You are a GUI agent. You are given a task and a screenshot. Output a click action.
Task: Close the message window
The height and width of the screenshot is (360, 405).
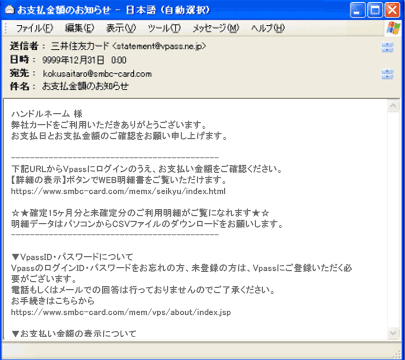point(392,10)
